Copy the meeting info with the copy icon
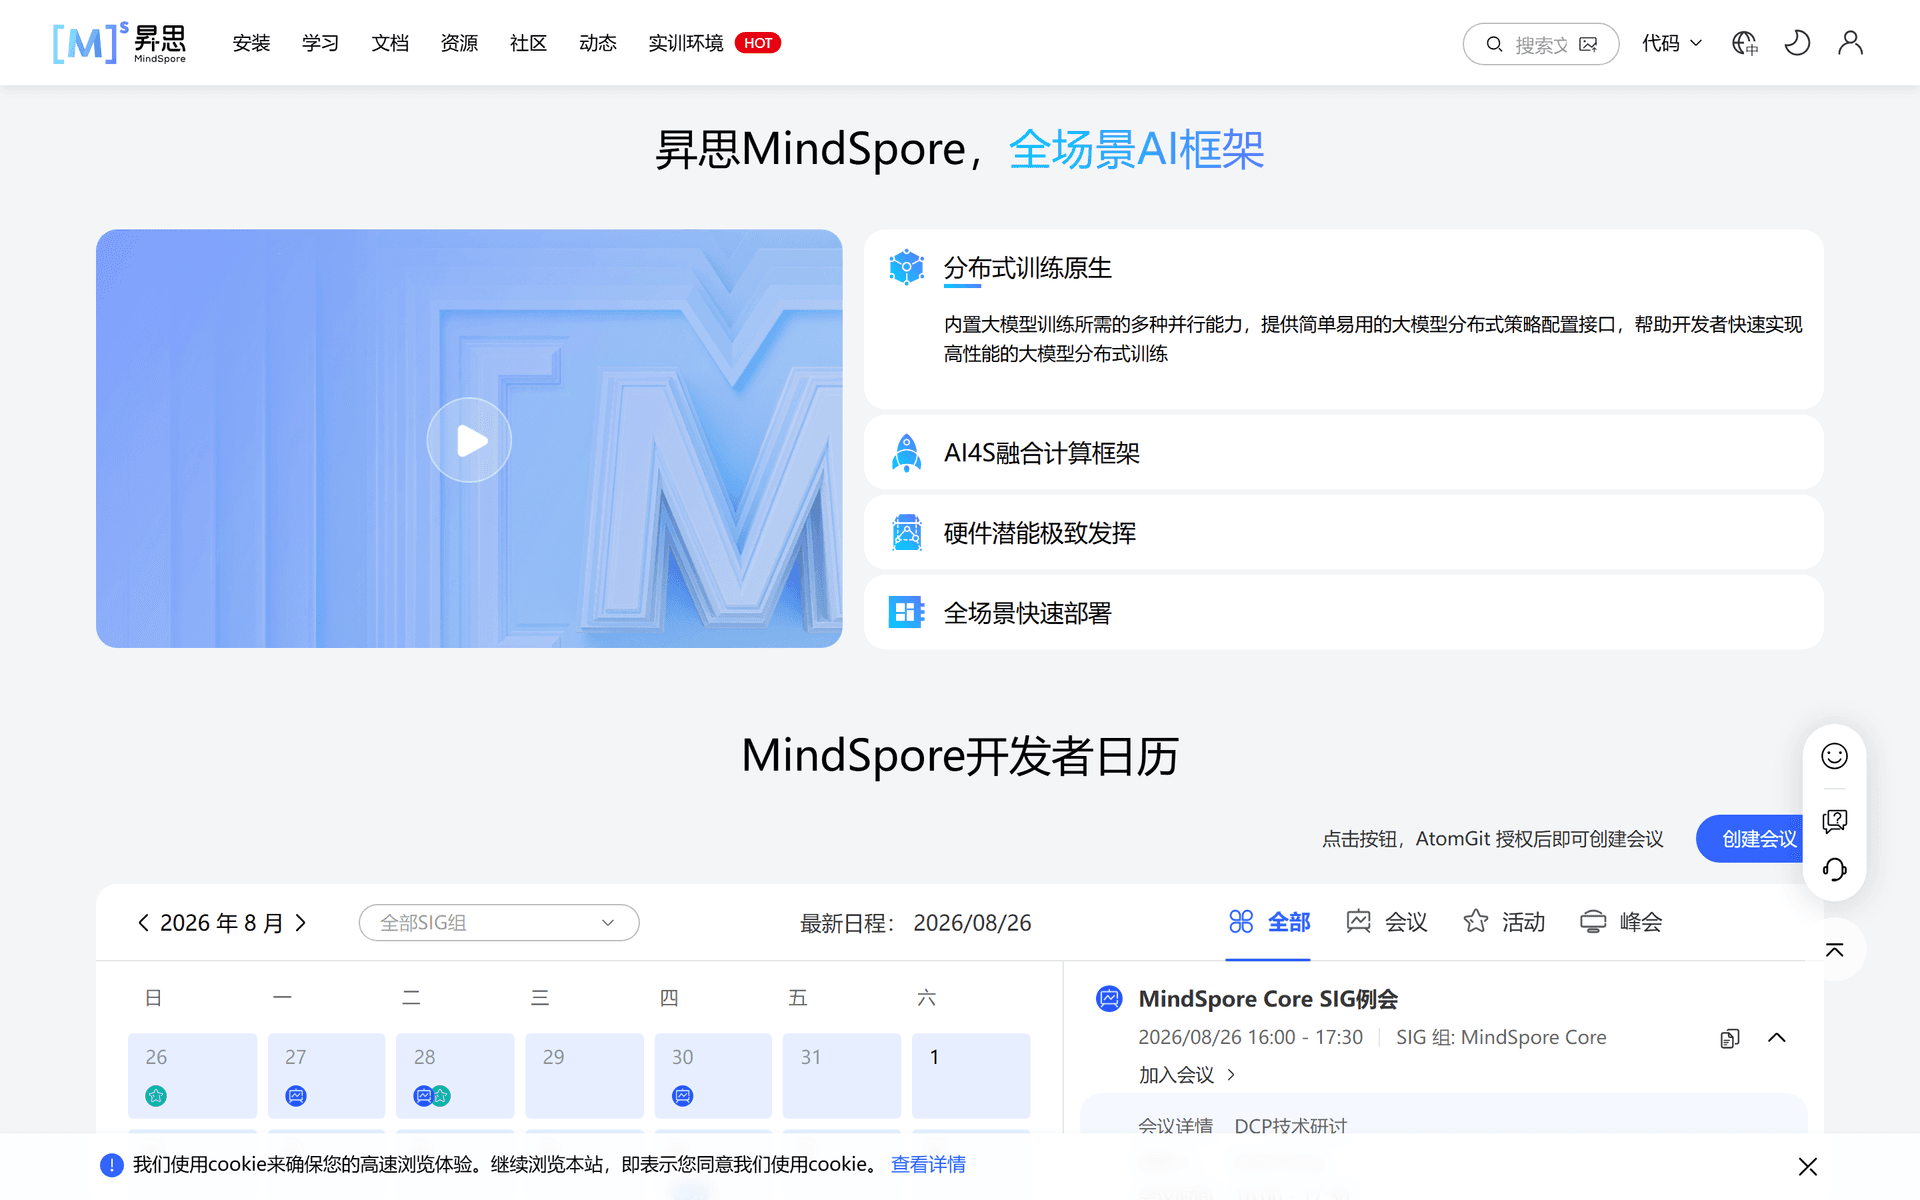This screenshot has width=1920, height=1200. click(x=1730, y=1038)
